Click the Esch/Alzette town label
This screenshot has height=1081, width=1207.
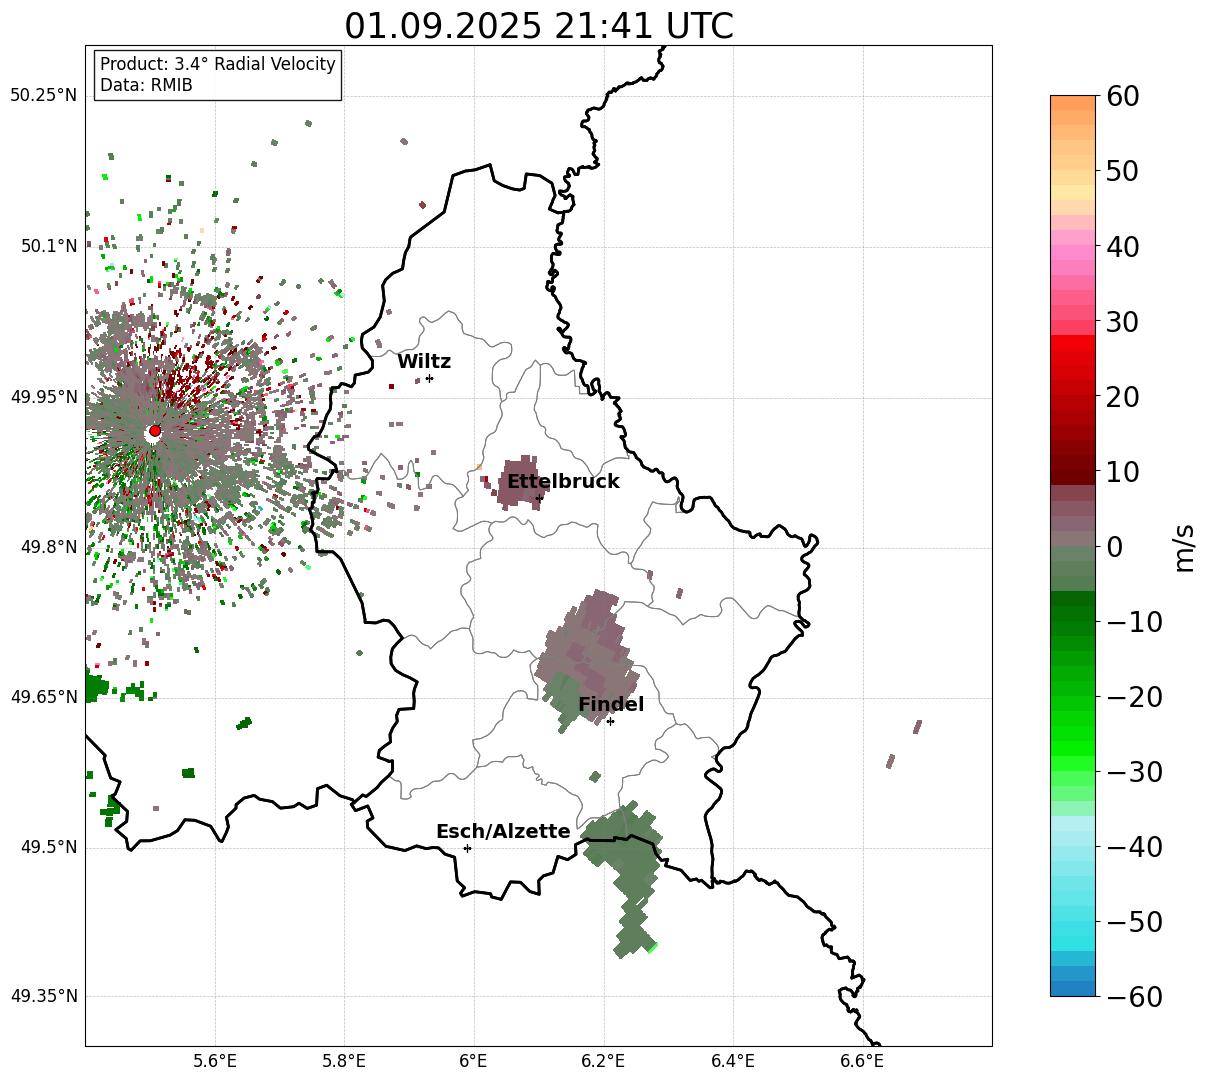[x=503, y=831]
